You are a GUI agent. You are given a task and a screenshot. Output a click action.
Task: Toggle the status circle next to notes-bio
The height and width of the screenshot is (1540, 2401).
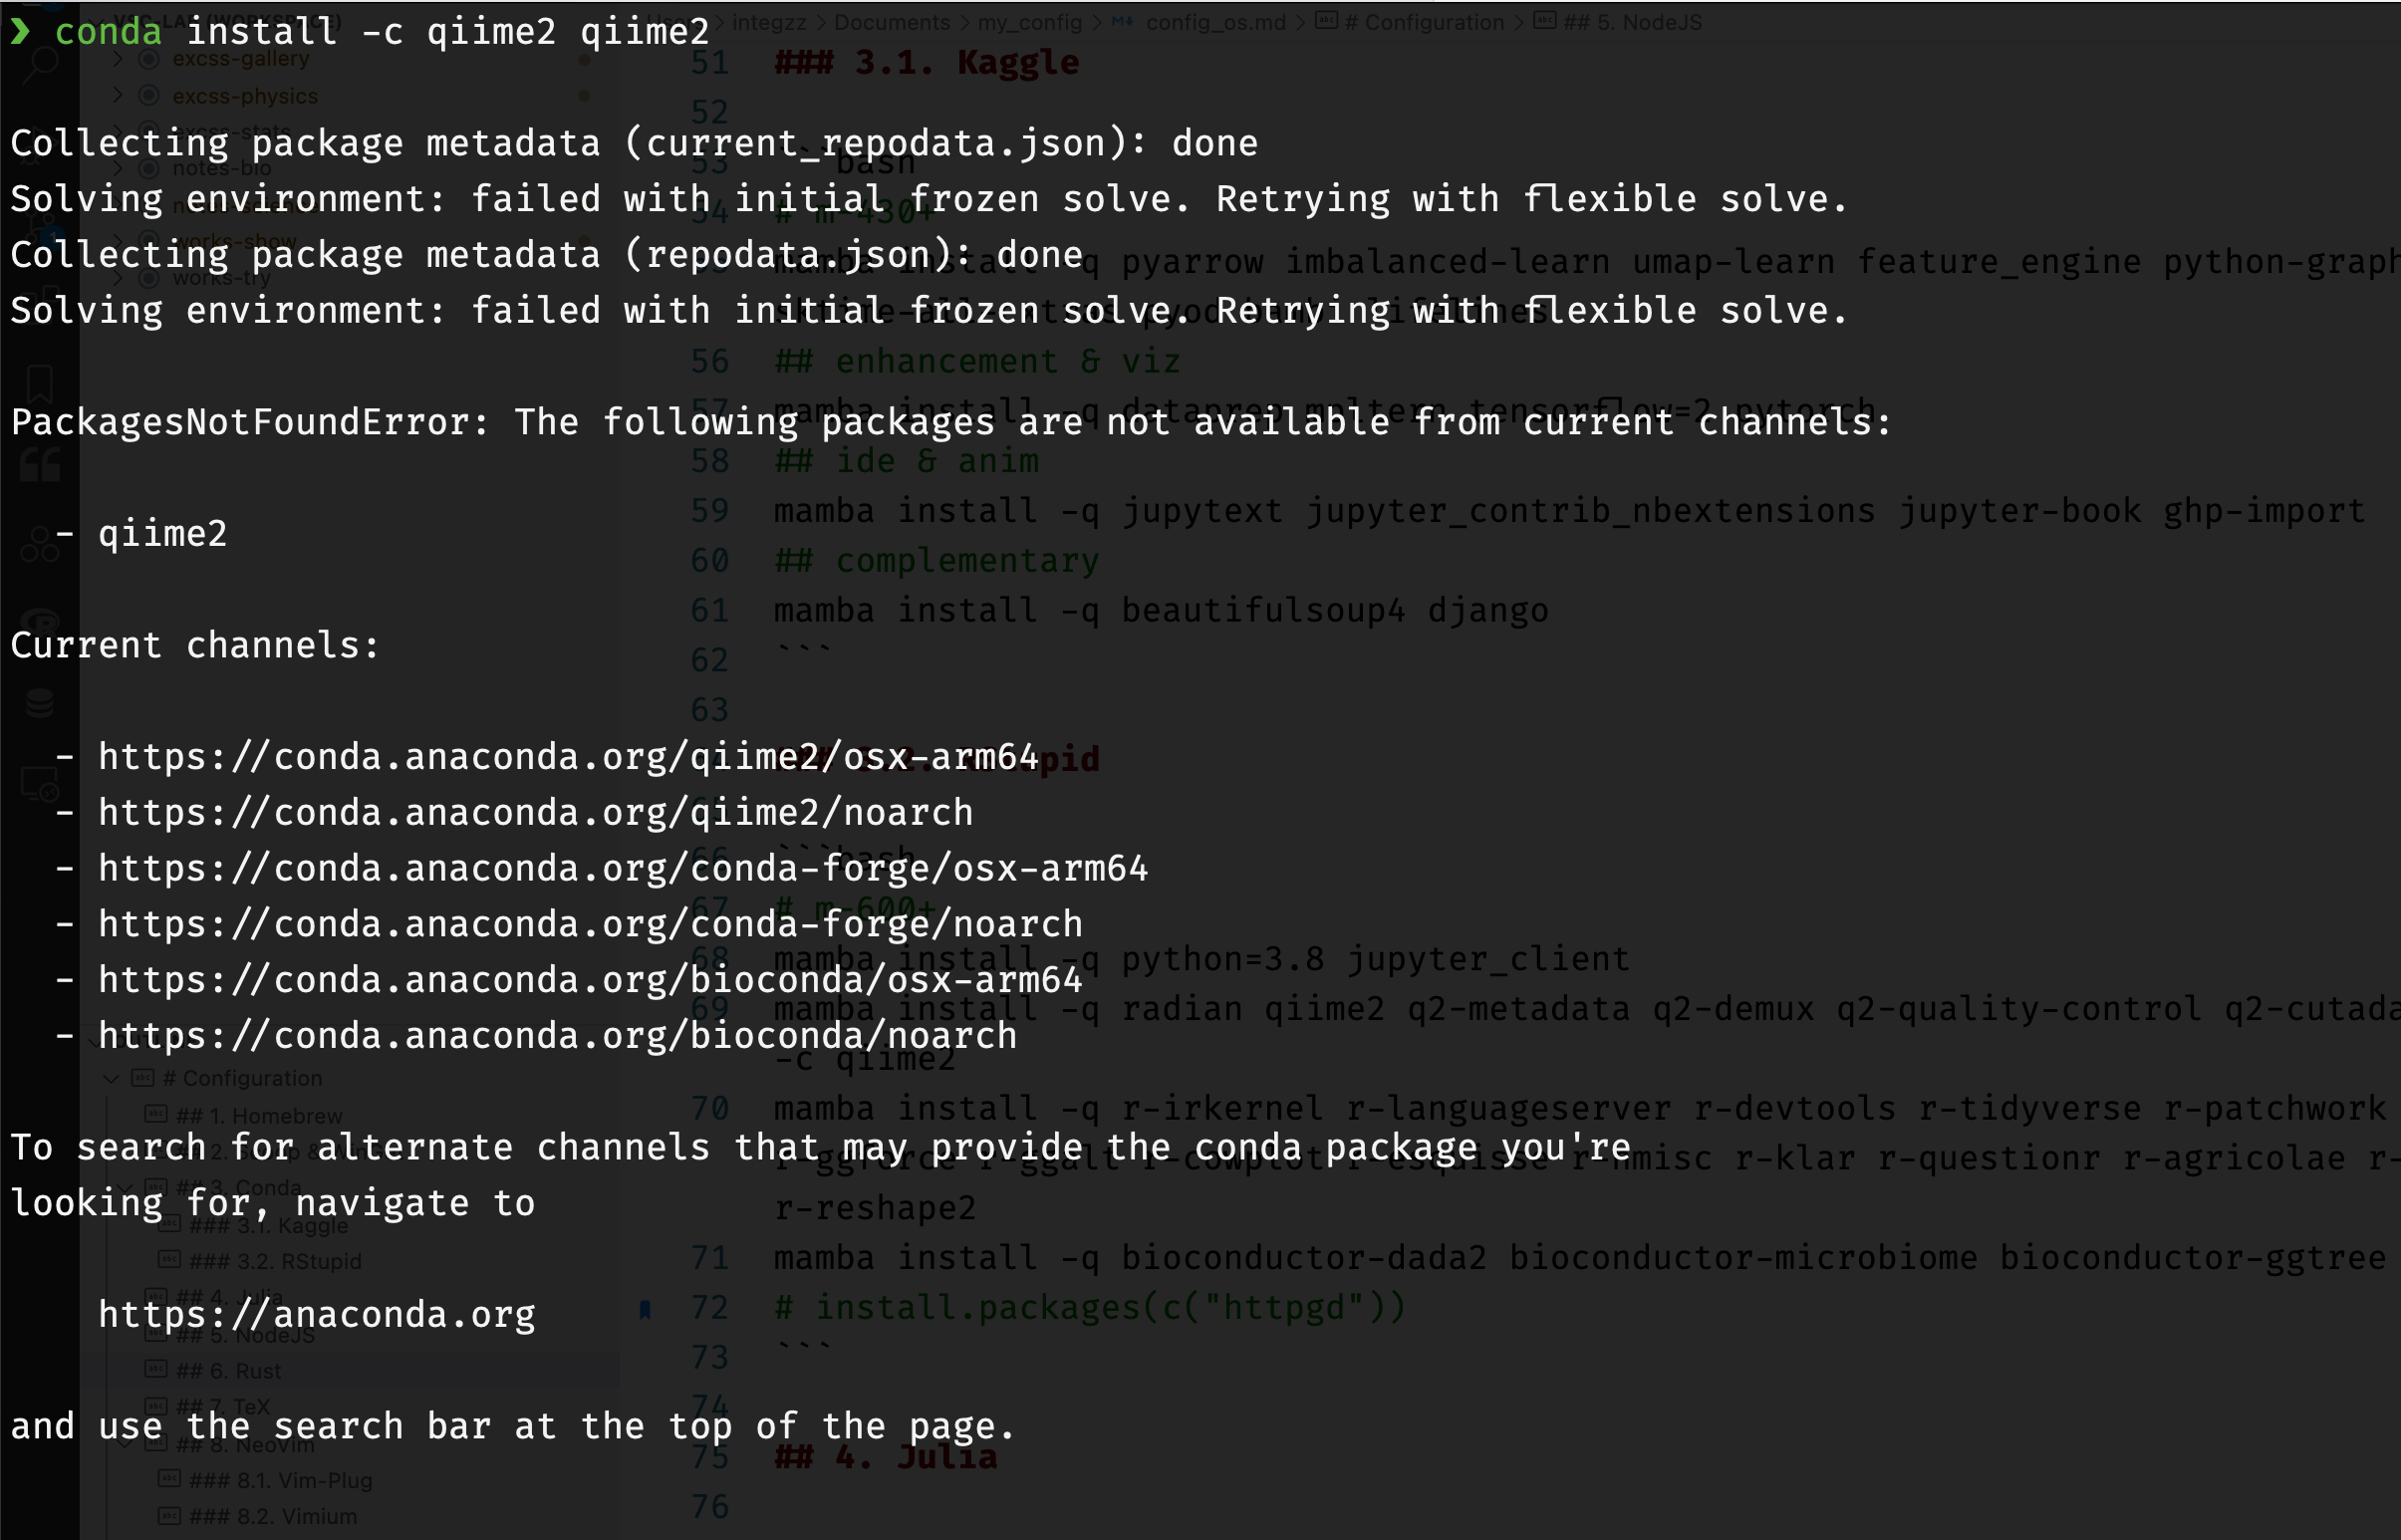148,168
